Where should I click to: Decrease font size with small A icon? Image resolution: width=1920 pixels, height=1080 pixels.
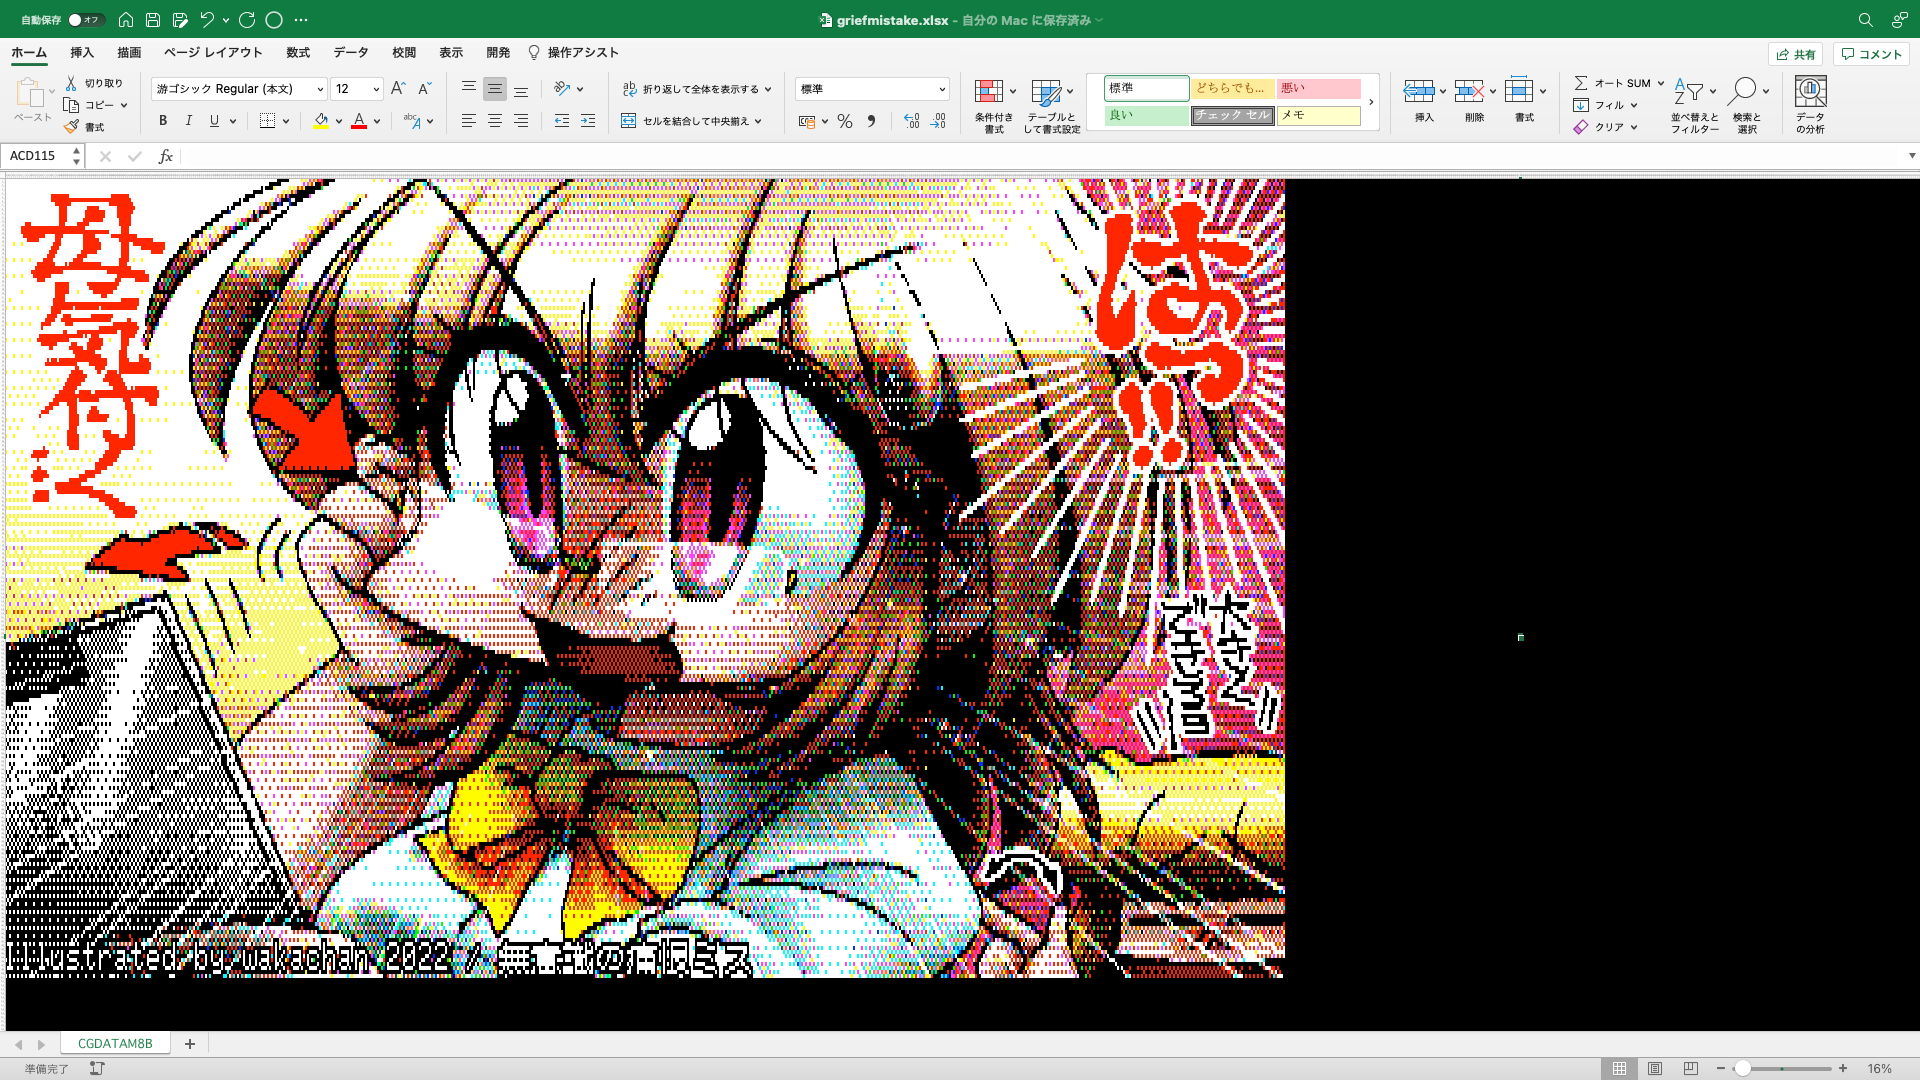(424, 89)
